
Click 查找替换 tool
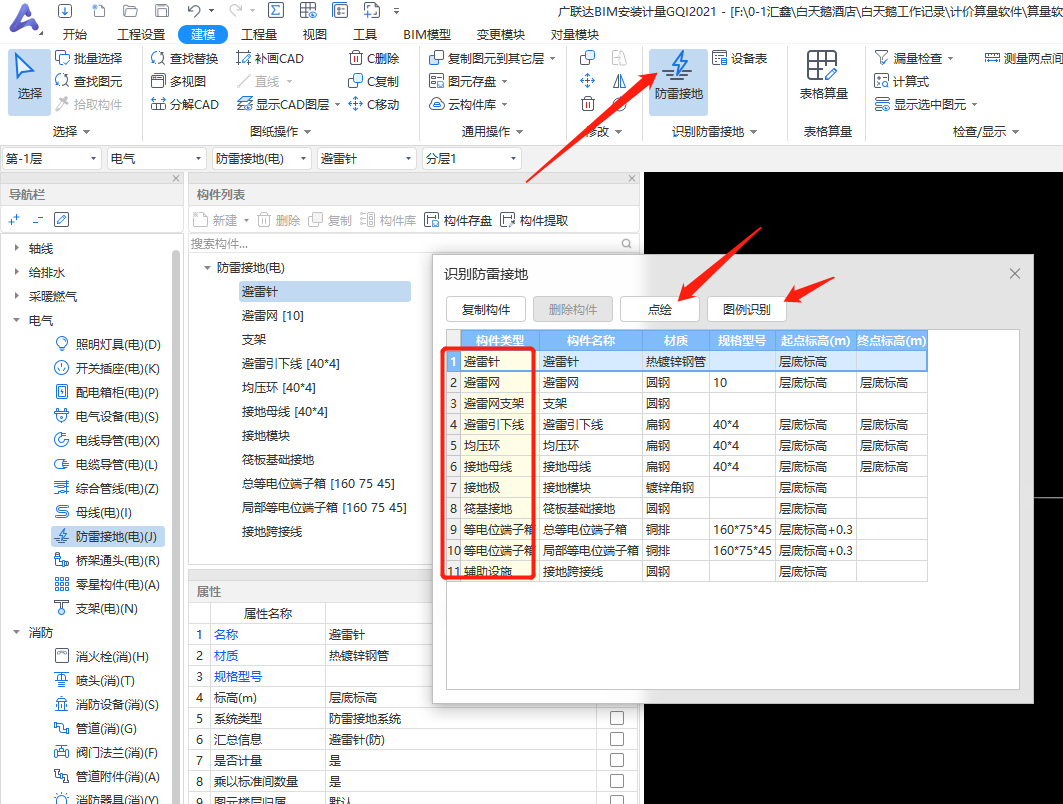click(184, 58)
